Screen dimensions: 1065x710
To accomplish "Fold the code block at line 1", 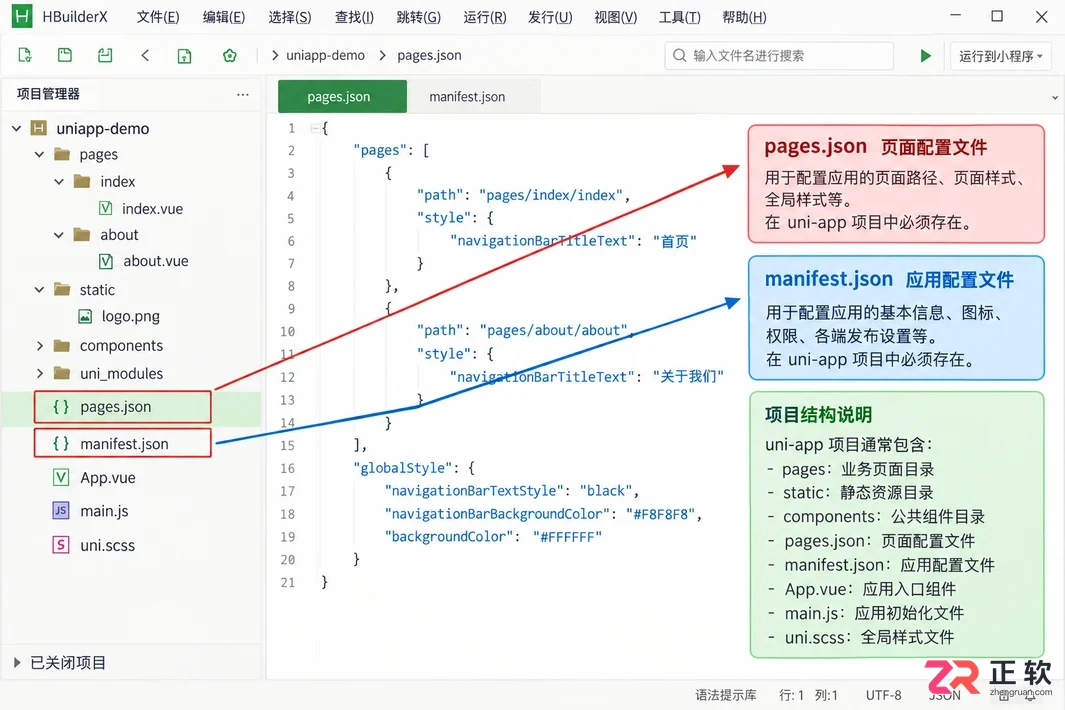I will click(x=314, y=128).
